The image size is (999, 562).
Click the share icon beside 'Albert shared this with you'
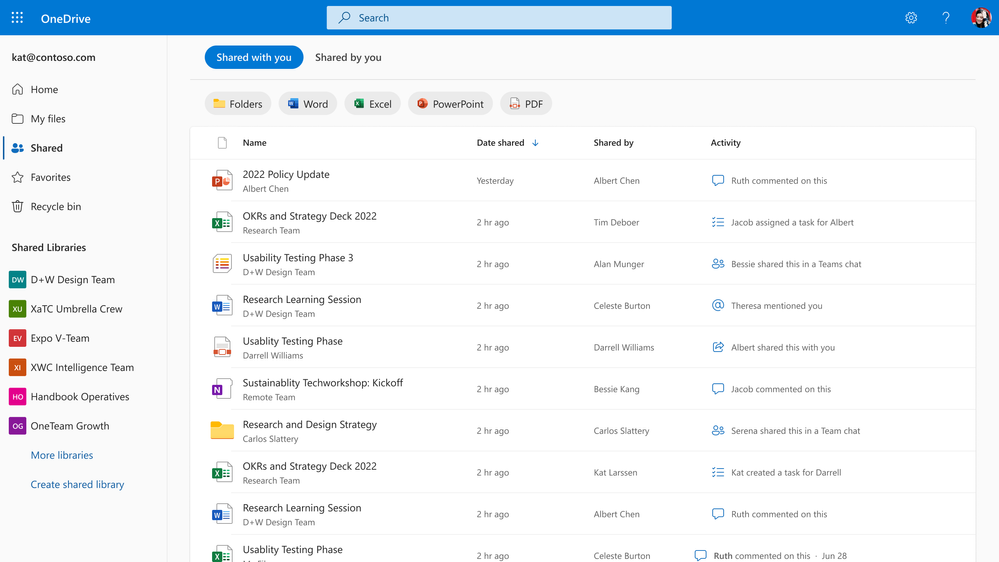pyautogui.click(x=717, y=347)
